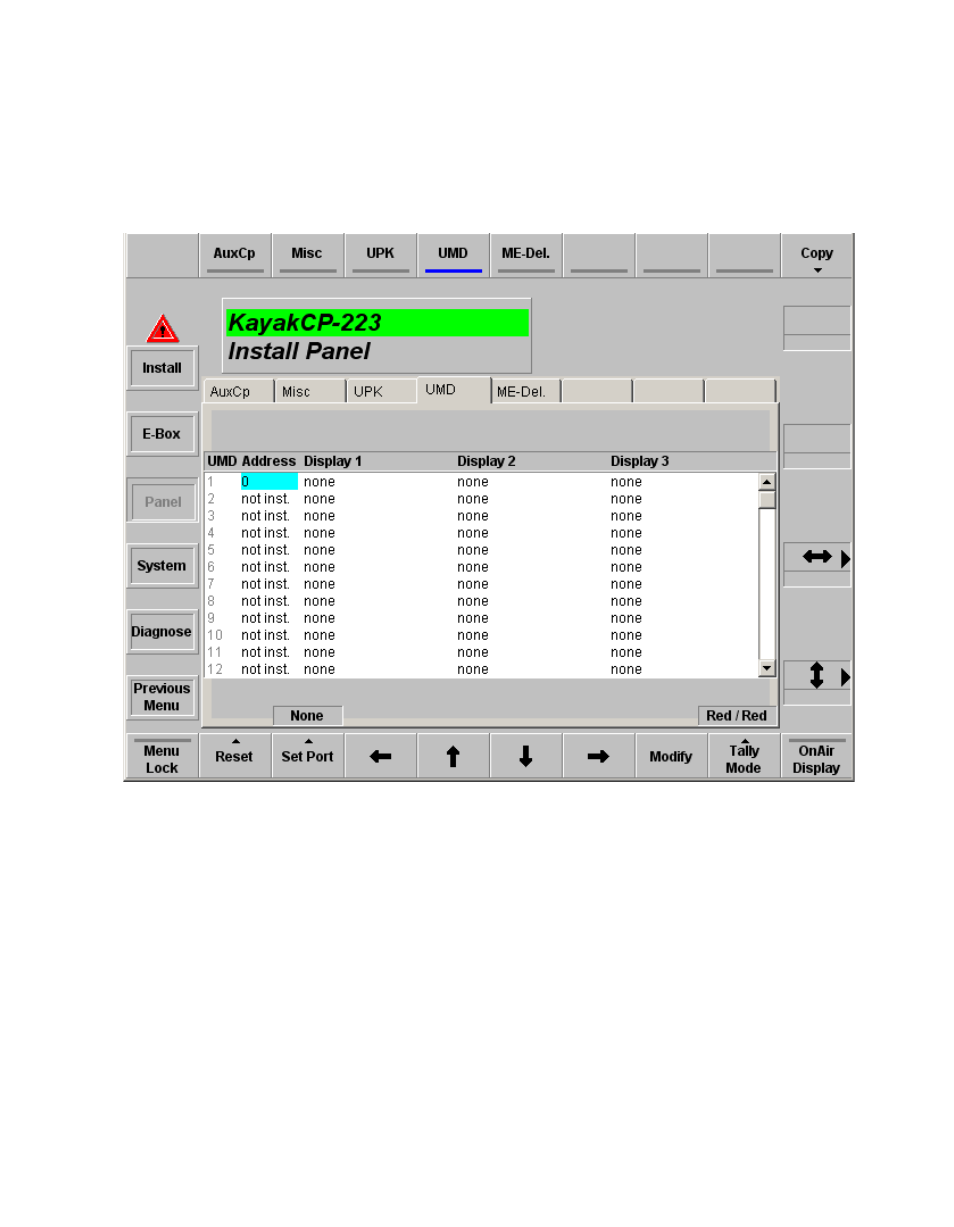Screen dimensions: 954x1227
Task: Switch to the ME-Del. inner tab
Action: click(526, 392)
